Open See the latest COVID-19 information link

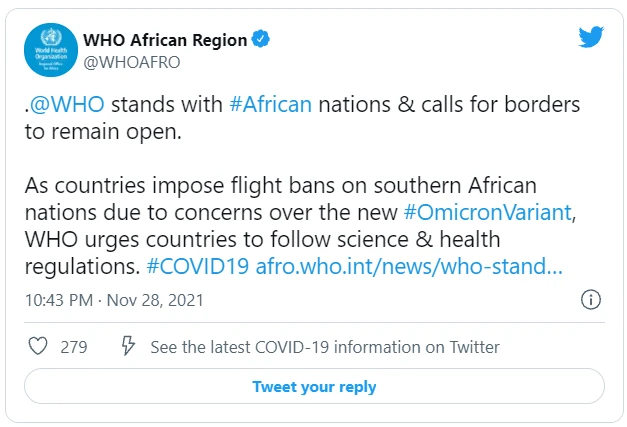pyautogui.click(x=325, y=347)
